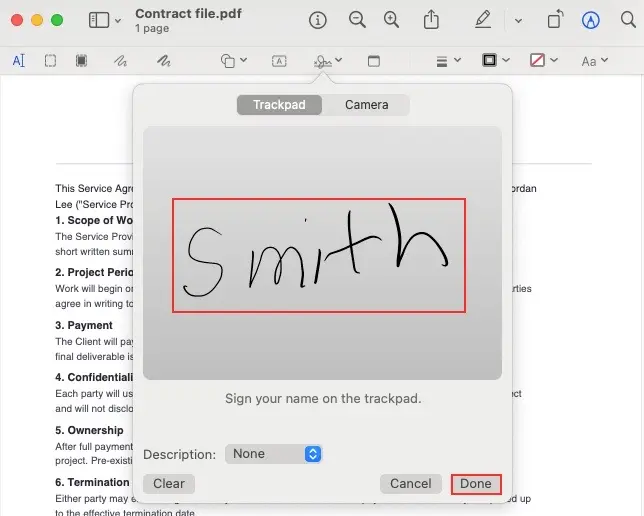Switch to the Camera tab
The height and width of the screenshot is (516, 644).
(x=366, y=105)
